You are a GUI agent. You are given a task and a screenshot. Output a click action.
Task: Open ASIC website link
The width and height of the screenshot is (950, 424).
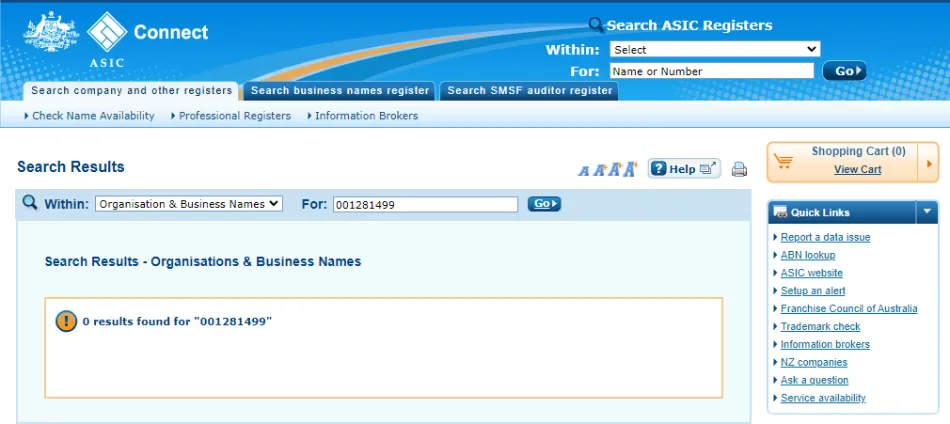[x=811, y=273]
